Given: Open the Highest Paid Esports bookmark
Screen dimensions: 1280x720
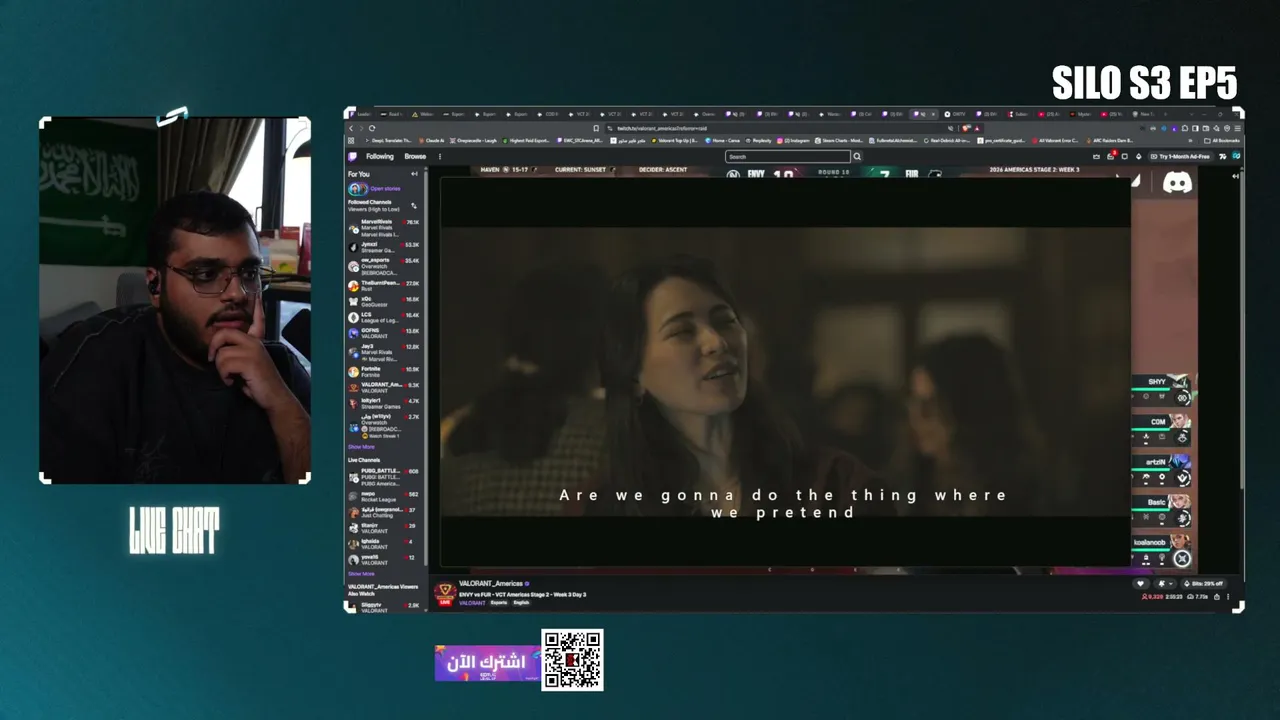Looking at the screenshot, I should coord(526,141).
